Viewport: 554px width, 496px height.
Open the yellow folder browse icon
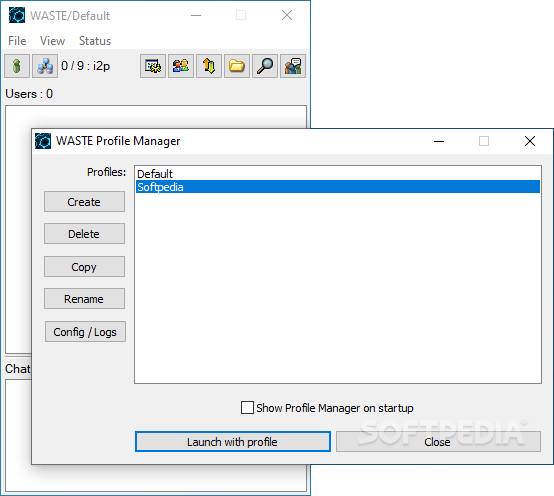point(237,66)
